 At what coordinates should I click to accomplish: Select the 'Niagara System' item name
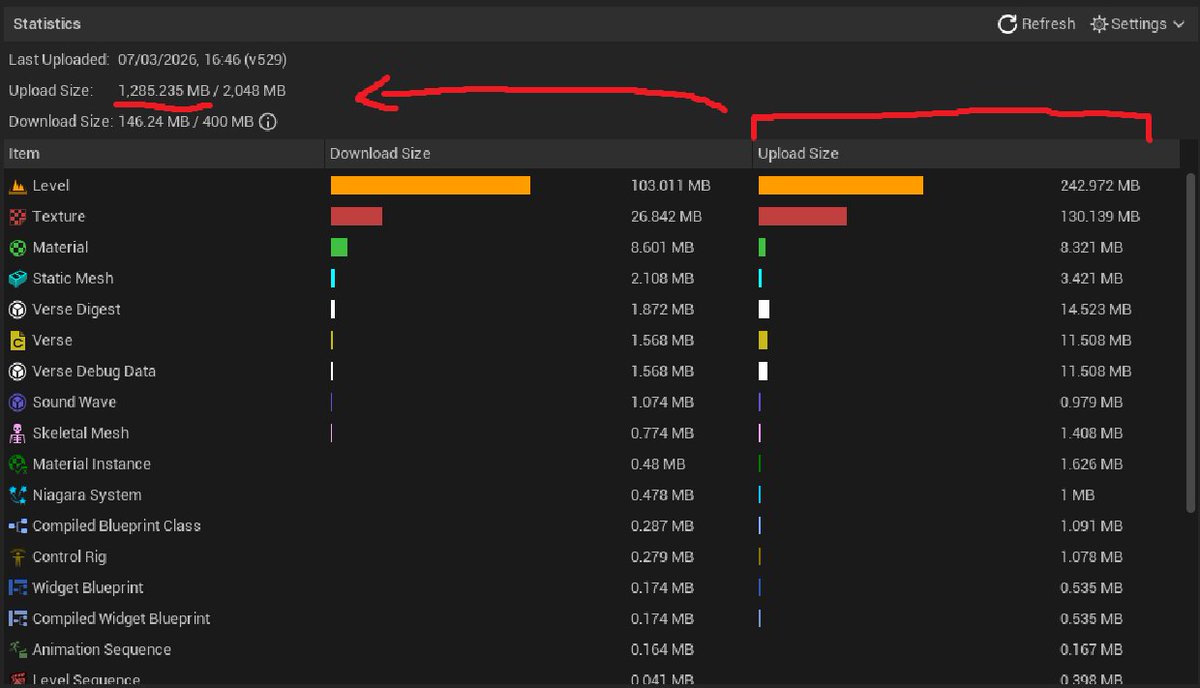tap(87, 496)
